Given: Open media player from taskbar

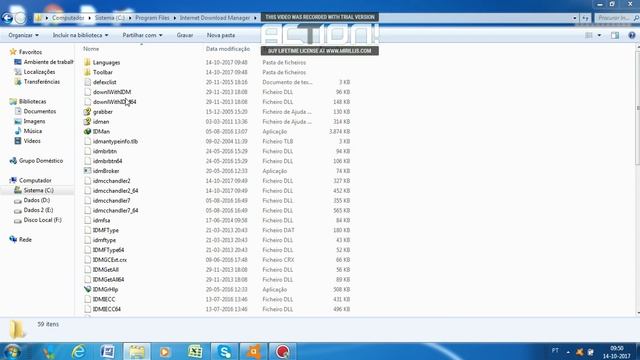Looking at the screenshot, I should coord(165,351).
